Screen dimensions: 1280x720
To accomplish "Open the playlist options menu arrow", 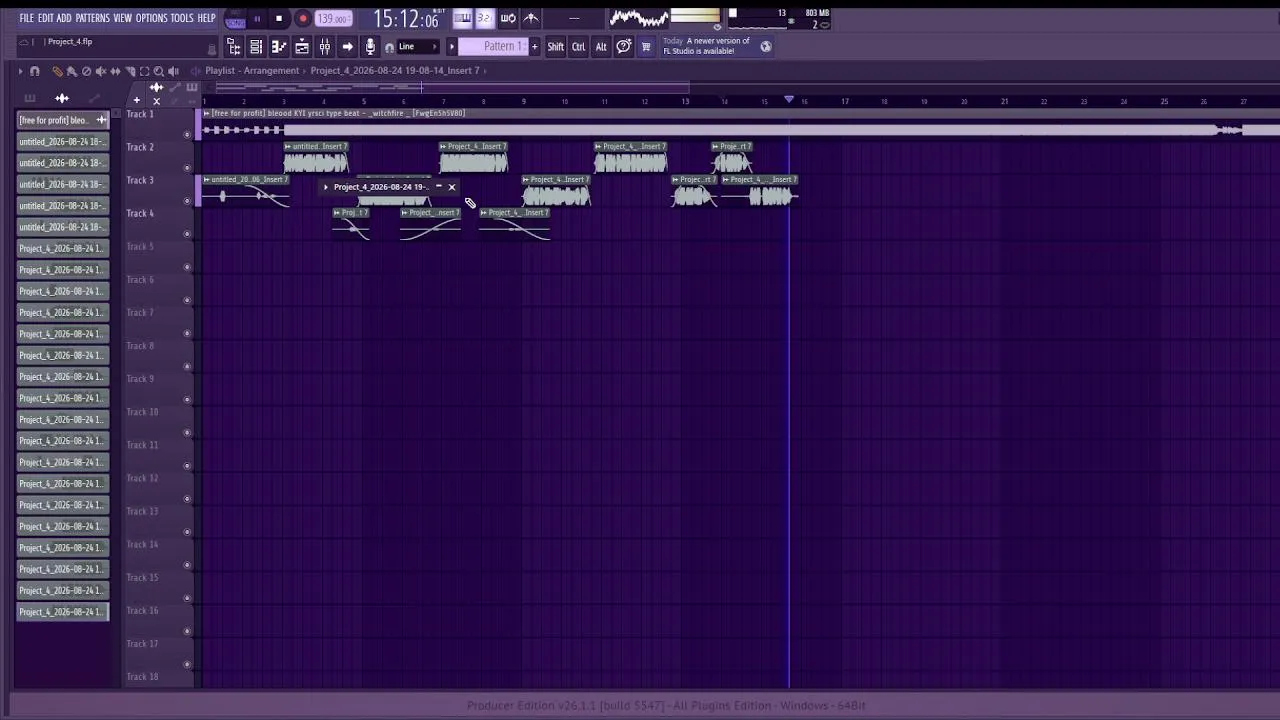I will tap(20, 71).
